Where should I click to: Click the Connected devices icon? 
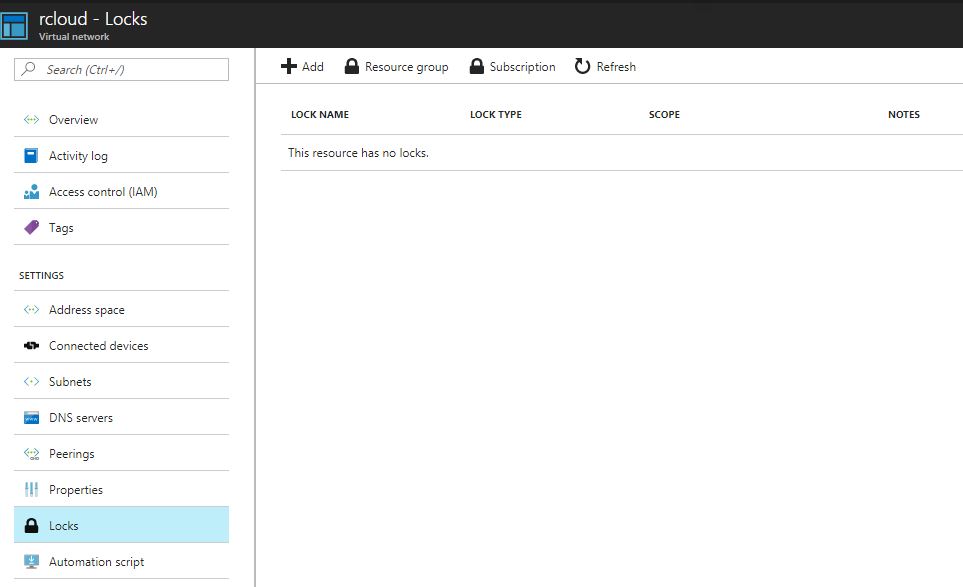[x=31, y=344]
